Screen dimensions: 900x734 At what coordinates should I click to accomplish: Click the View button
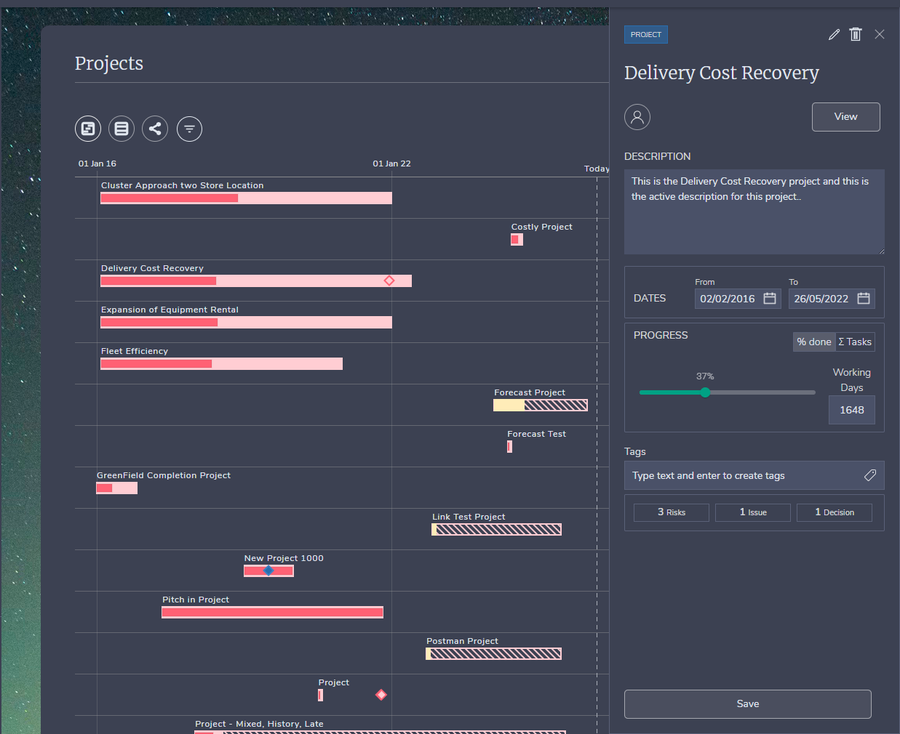845,117
